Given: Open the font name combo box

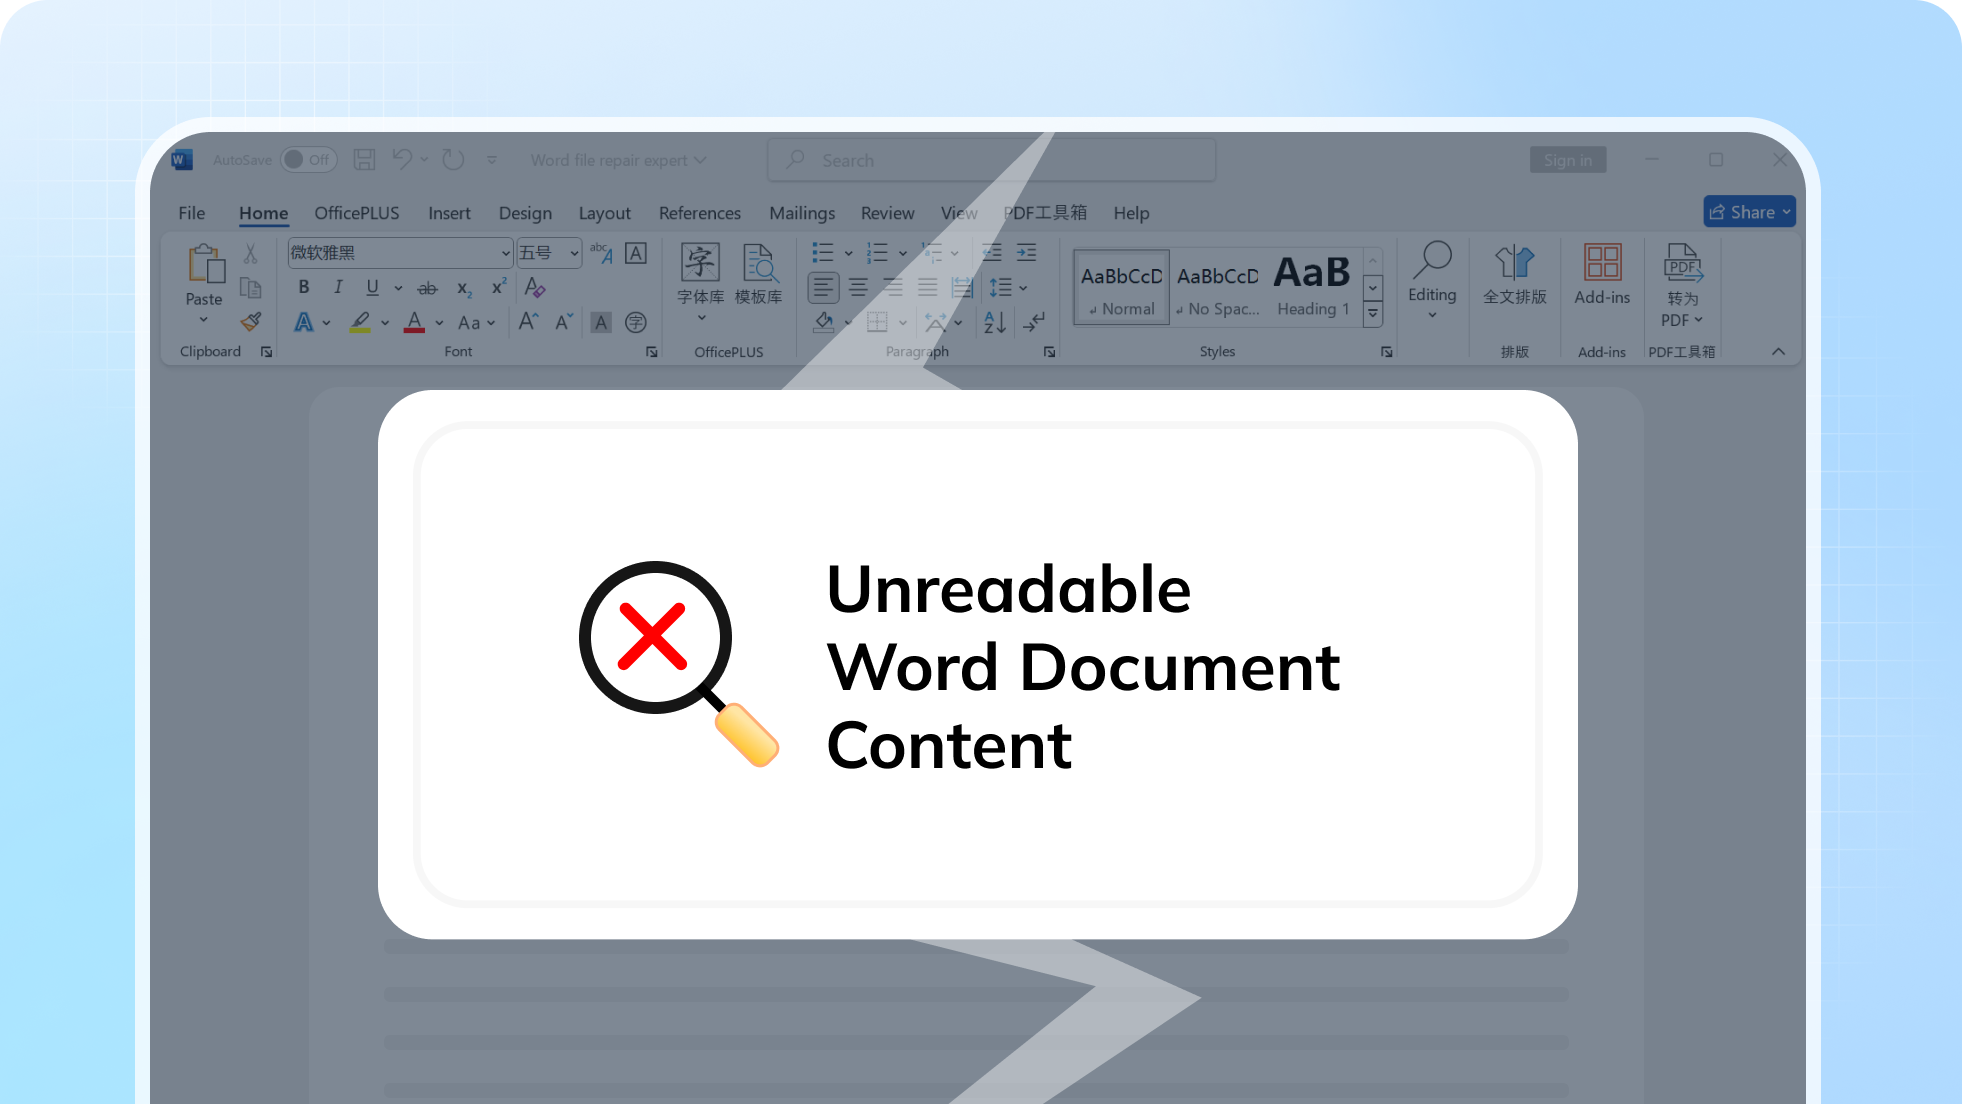Looking at the screenshot, I should pos(400,253).
